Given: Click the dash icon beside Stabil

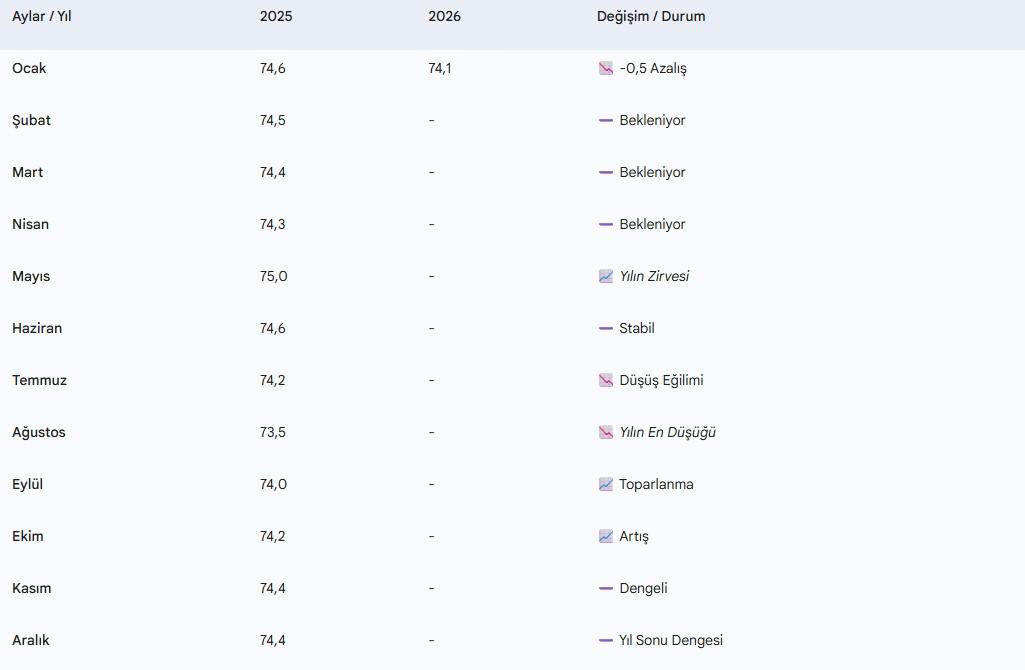Looking at the screenshot, I should click(x=605, y=329).
